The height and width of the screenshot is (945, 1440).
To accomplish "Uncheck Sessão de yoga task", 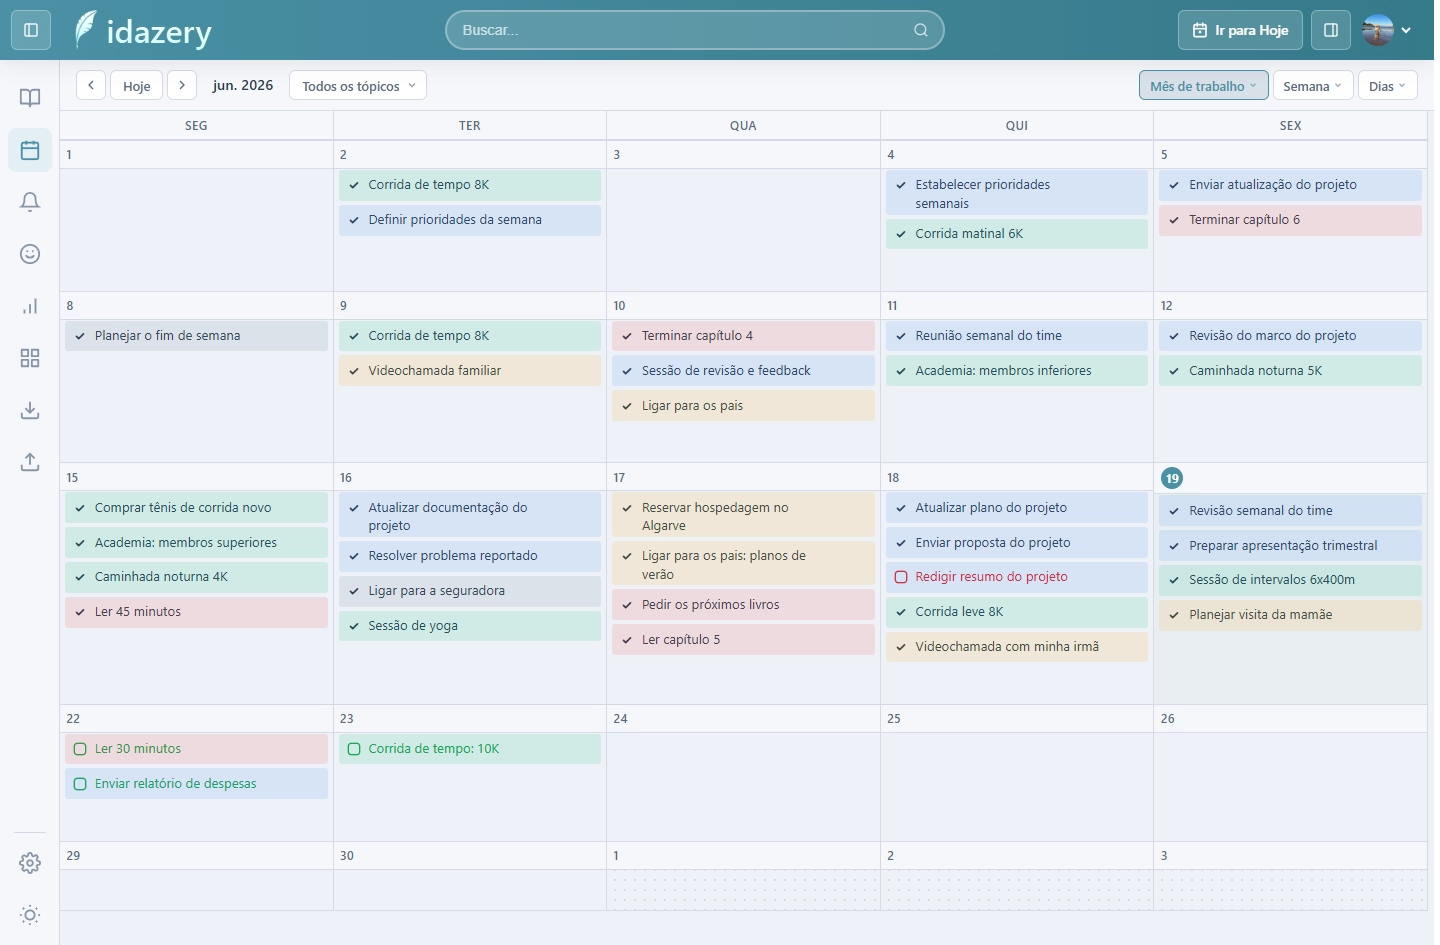I will pos(354,626).
